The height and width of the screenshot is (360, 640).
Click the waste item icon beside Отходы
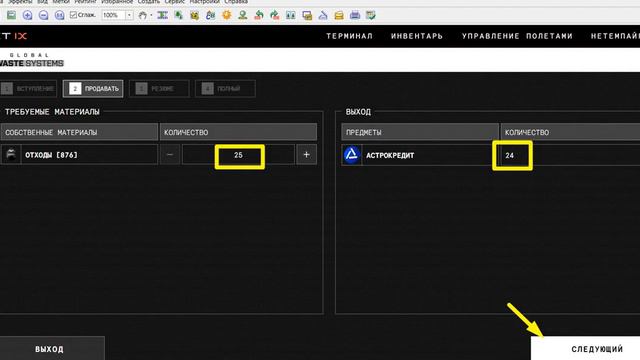point(11,155)
